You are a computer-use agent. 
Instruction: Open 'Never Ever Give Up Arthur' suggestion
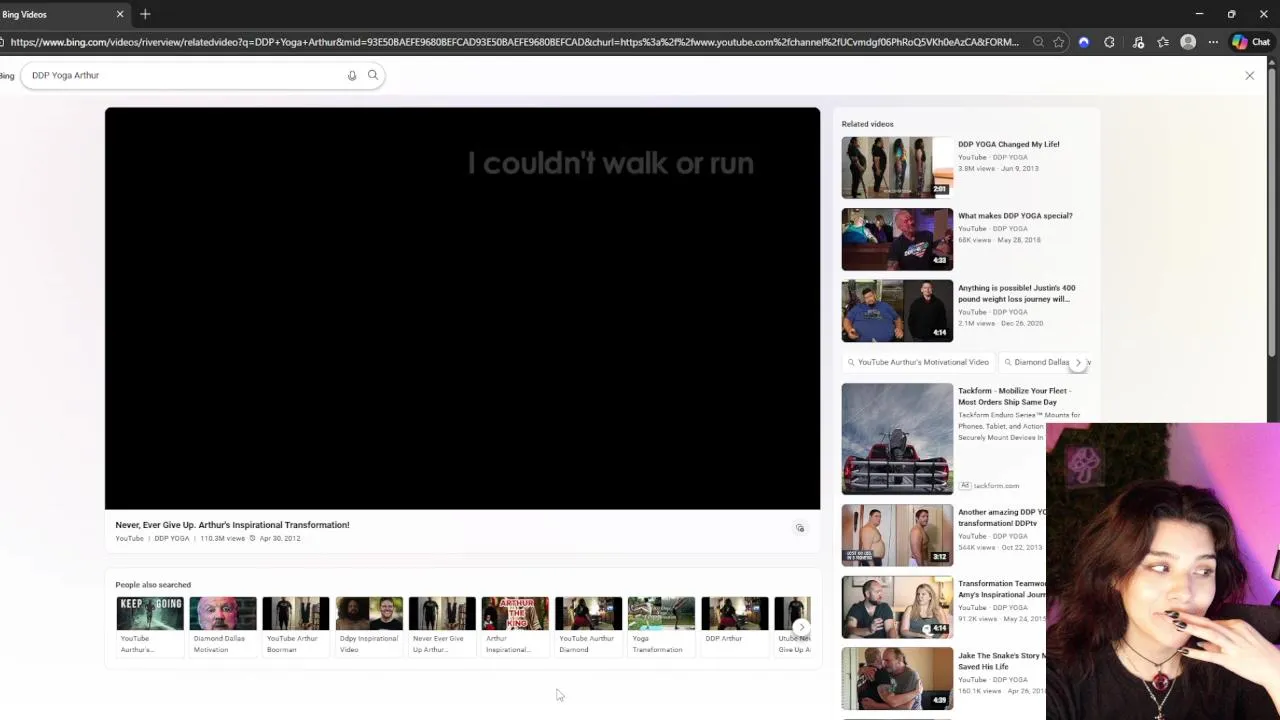point(442,626)
